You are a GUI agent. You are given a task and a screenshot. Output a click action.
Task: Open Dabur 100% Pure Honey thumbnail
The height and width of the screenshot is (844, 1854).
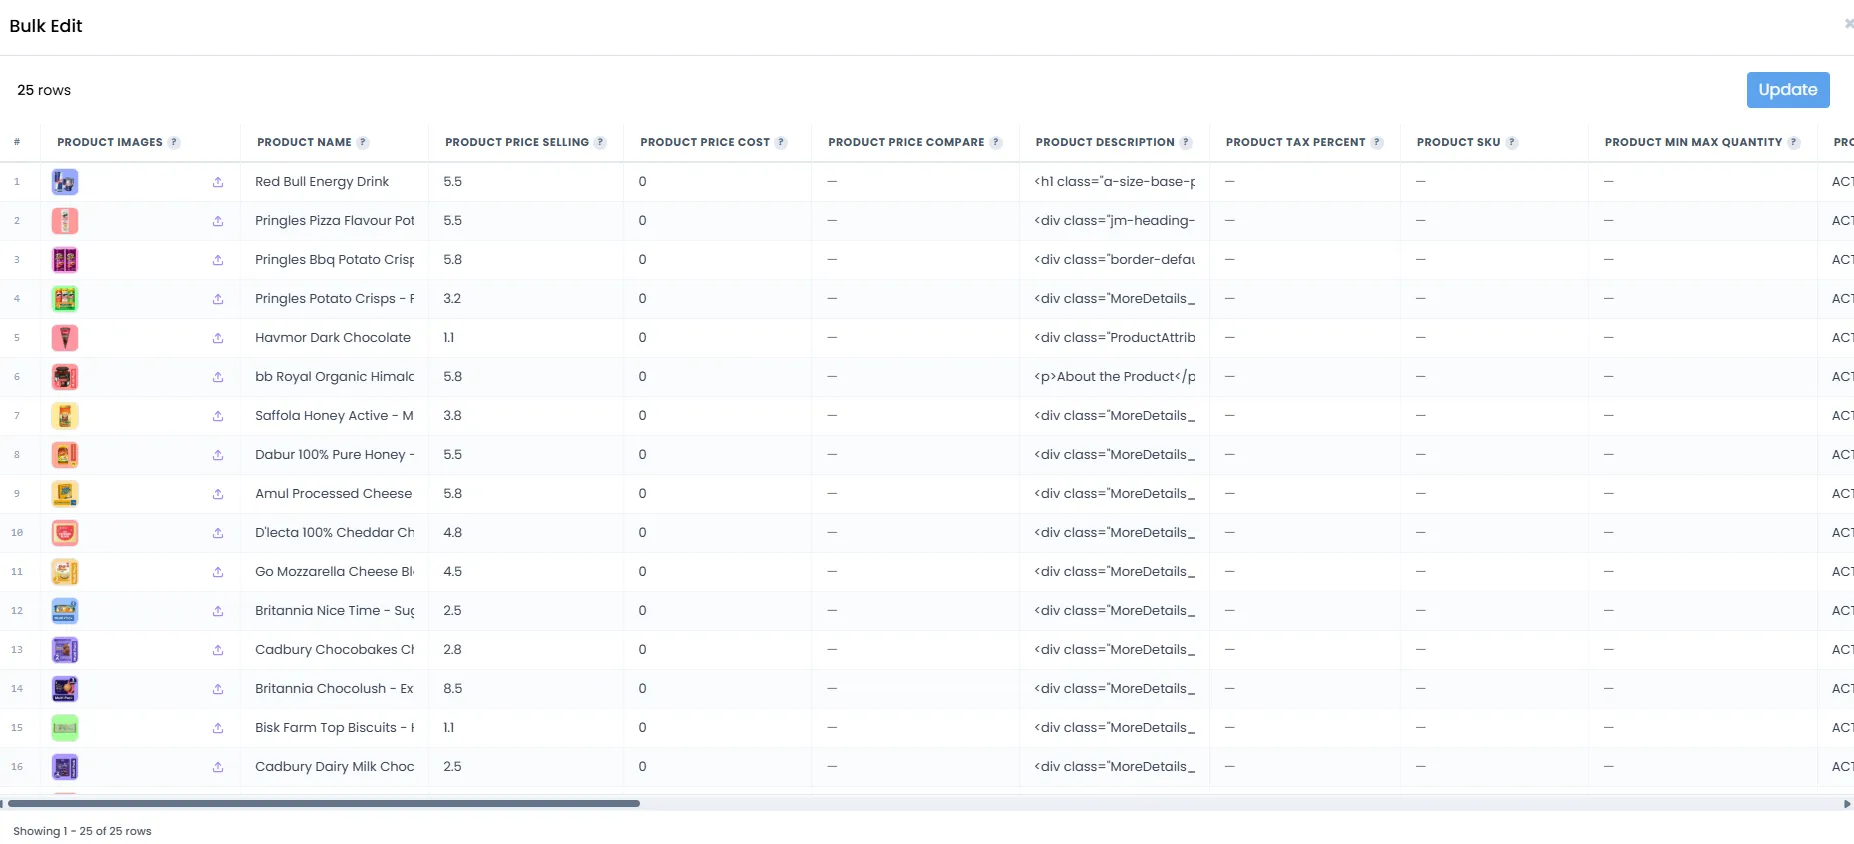pos(65,455)
